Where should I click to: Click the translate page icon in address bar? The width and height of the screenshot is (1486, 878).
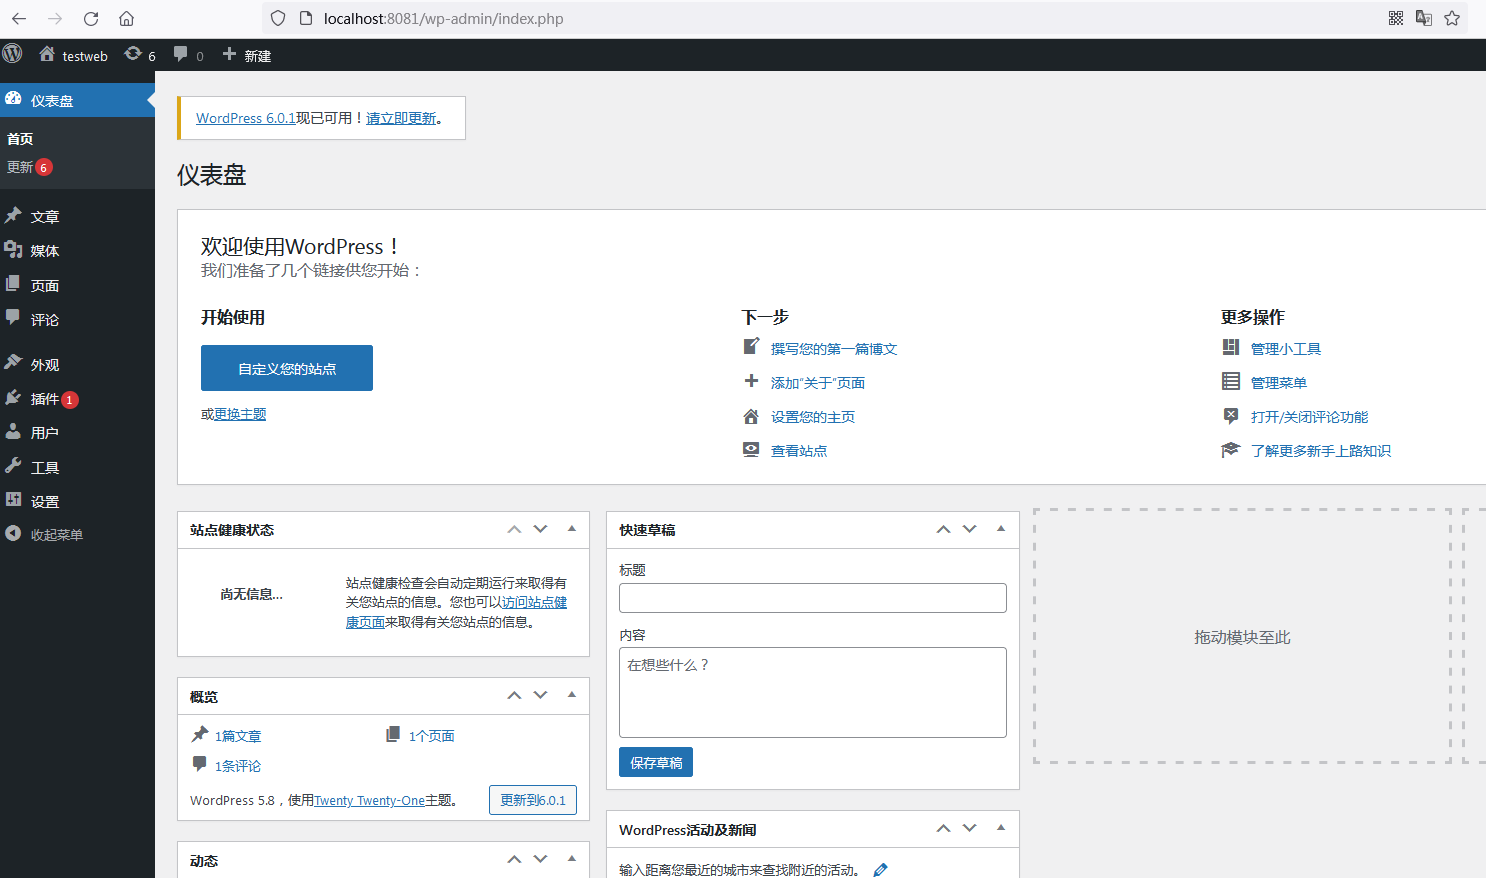point(1424,18)
